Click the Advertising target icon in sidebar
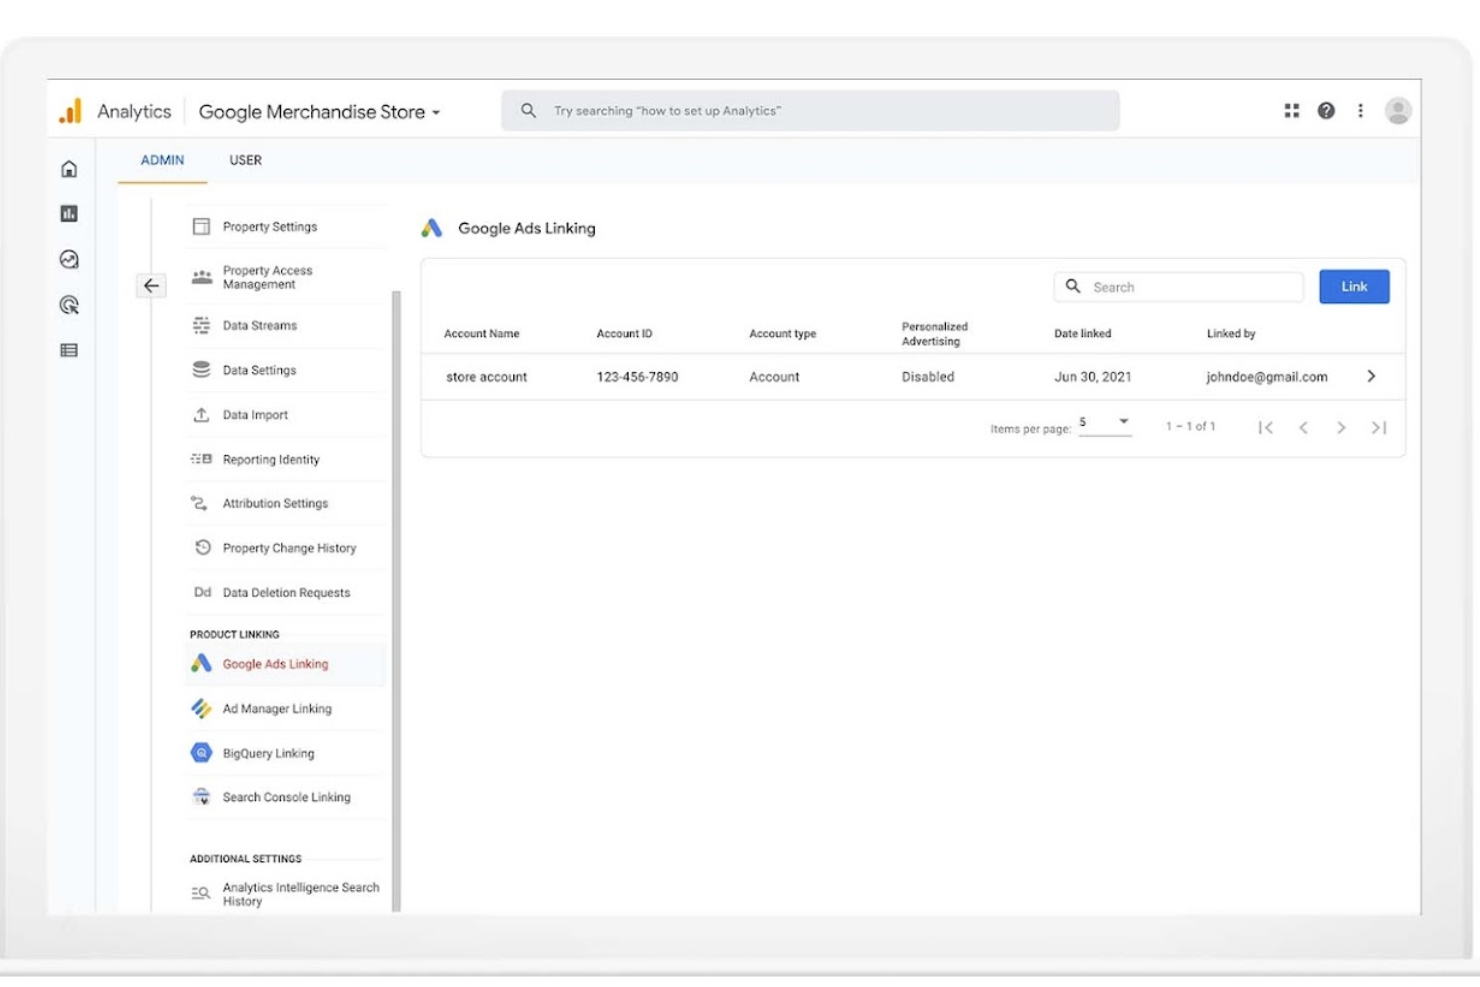This screenshot has height=987, width=1480. click(x=68, y=306)
